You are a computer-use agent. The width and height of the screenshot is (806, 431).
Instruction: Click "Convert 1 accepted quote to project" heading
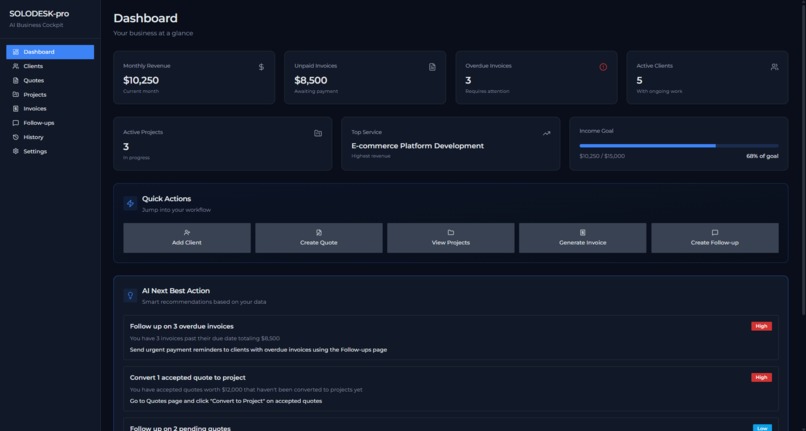[188, 378]
